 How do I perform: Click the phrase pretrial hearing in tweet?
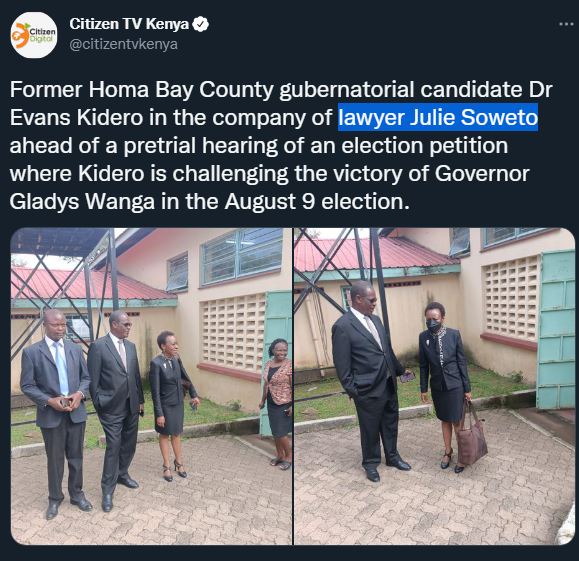tap(200, 146)
